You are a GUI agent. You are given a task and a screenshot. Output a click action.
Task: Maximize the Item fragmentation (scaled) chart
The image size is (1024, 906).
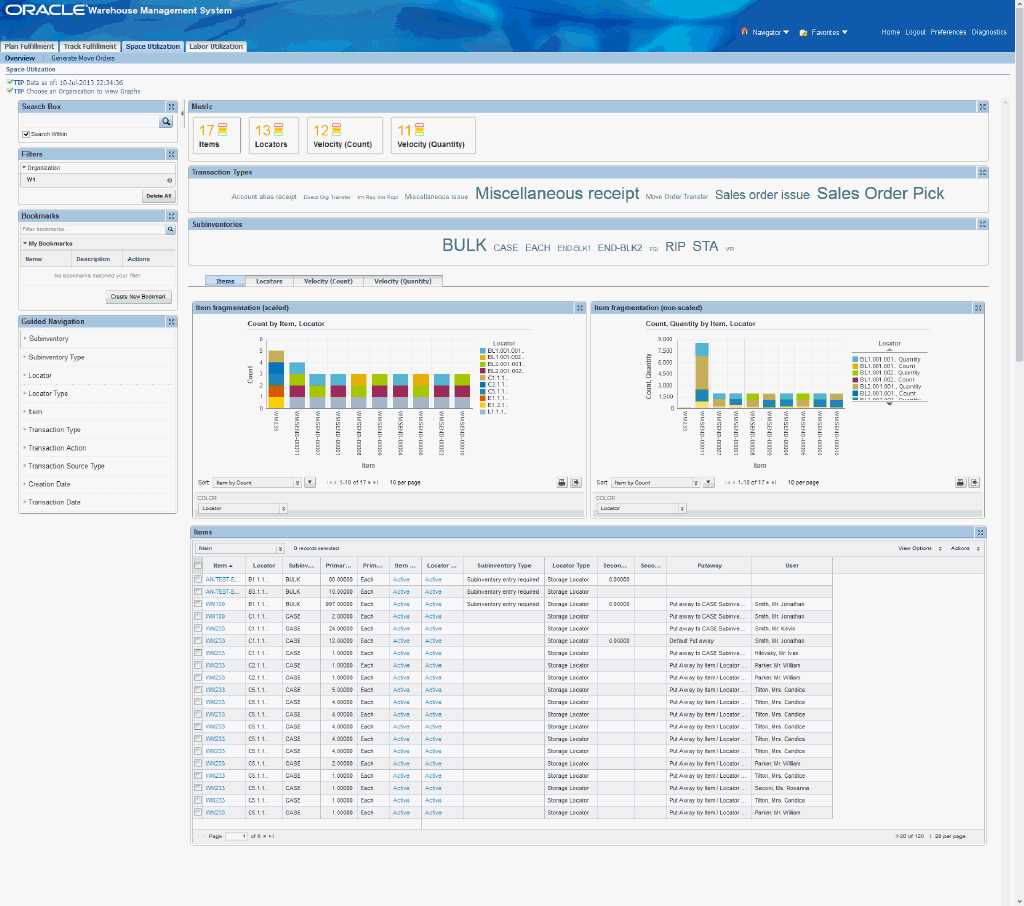(579, 308)
